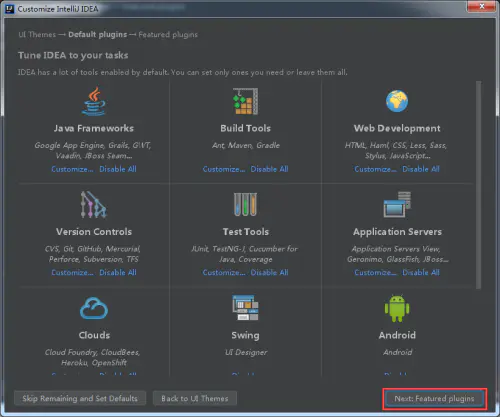
Task: Click 'JUnit, TestNG-J, Cucumber for Java' description
Action: pos(245,254)
